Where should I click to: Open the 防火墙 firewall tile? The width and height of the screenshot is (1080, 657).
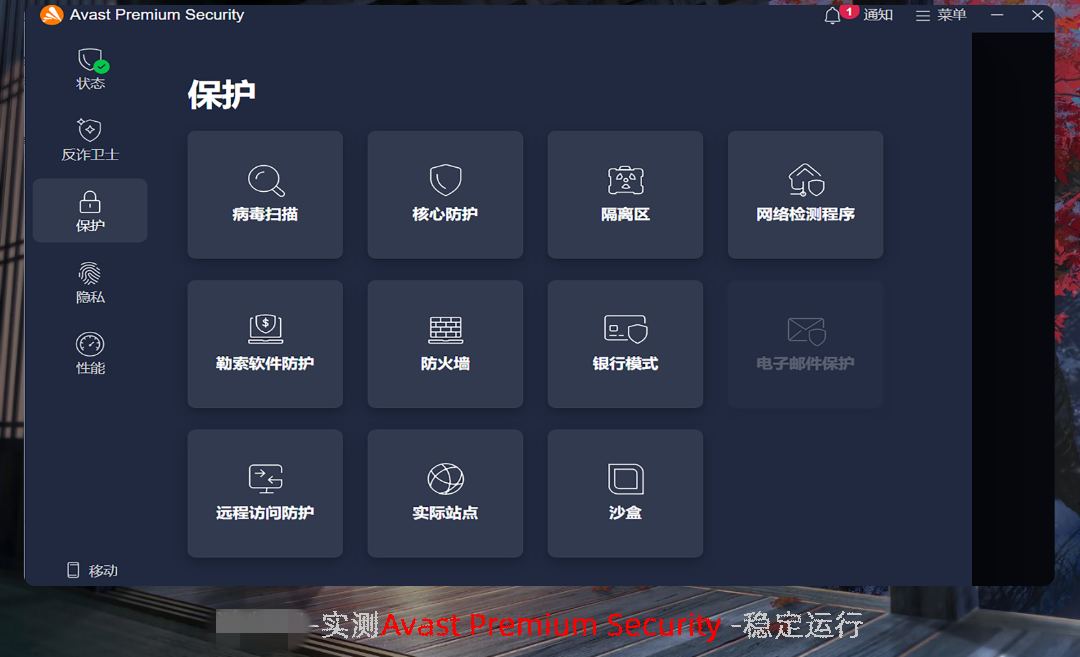pyautogui.click(x=445, y=344)
